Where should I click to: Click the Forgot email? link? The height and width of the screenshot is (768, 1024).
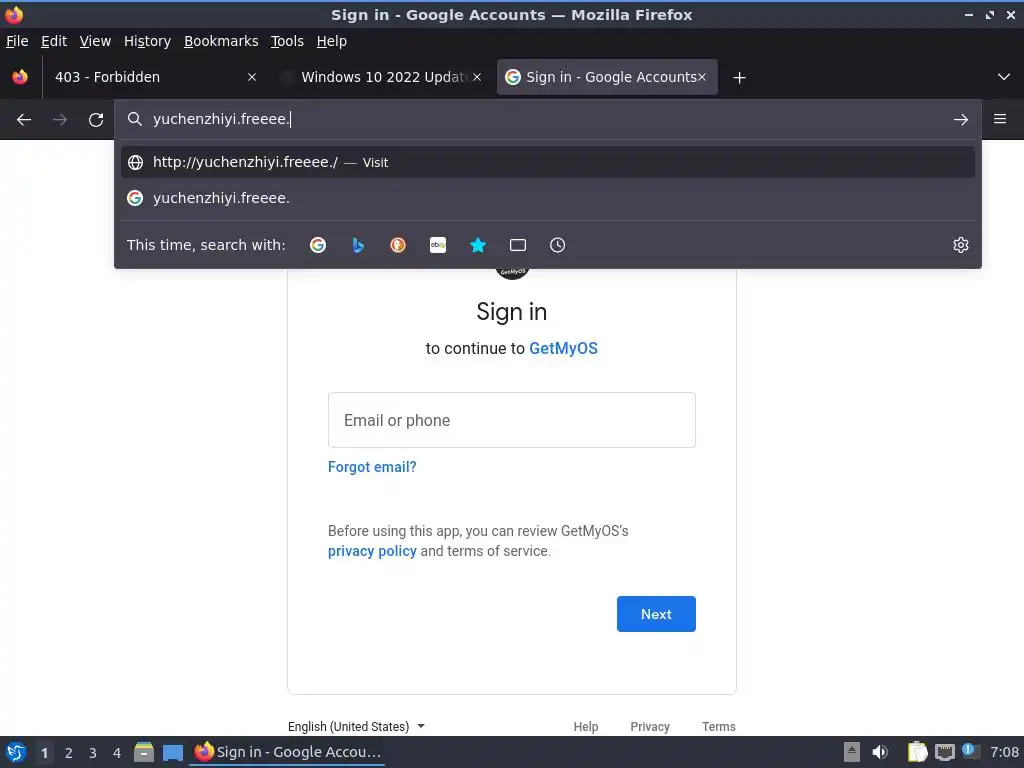click(372, 467)
